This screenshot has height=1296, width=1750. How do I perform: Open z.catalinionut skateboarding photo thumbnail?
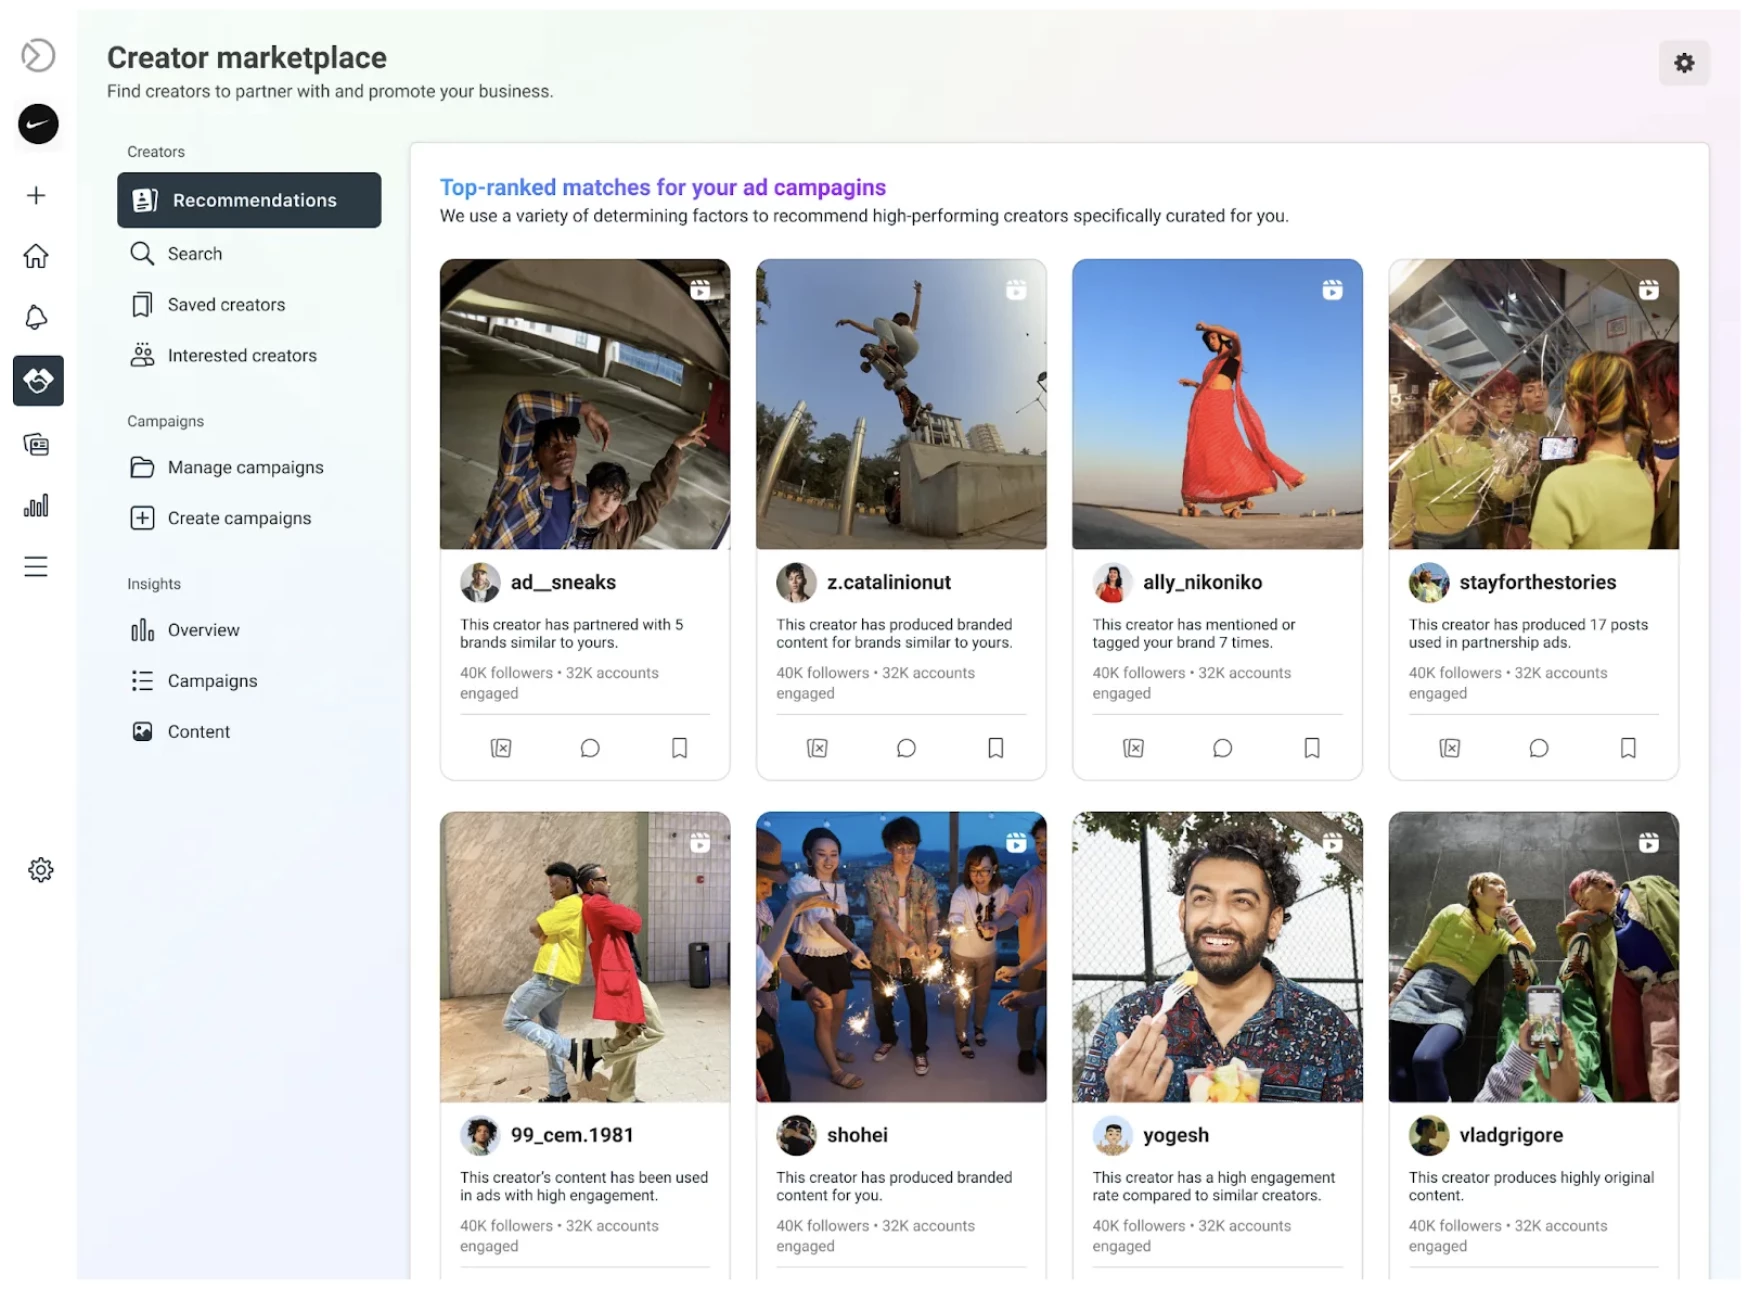tap(901, 404)
